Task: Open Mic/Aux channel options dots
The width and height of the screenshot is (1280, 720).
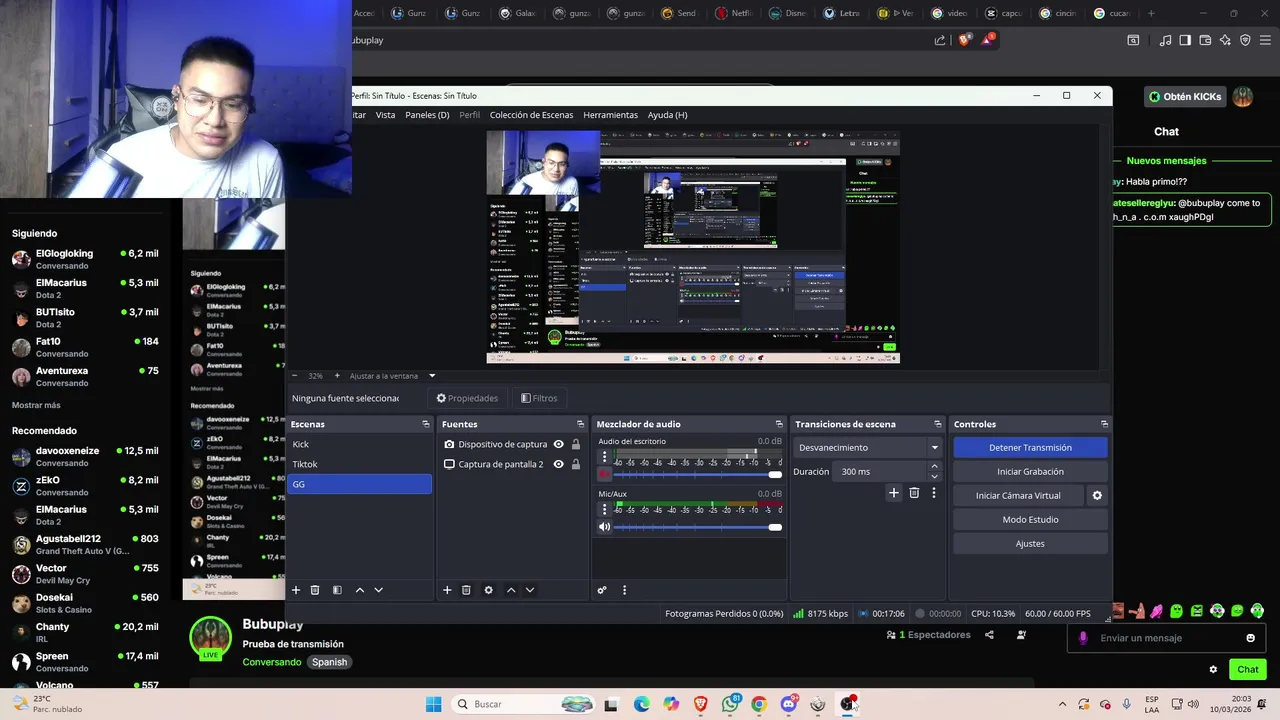Action: (604, 508)
